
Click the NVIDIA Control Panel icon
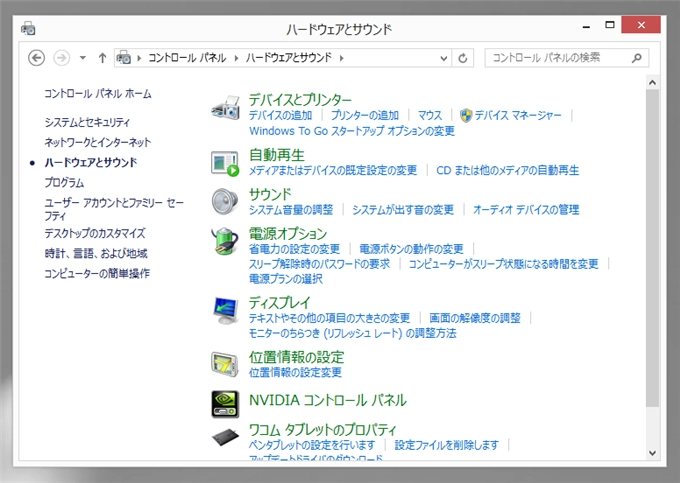tap(225, 404)
